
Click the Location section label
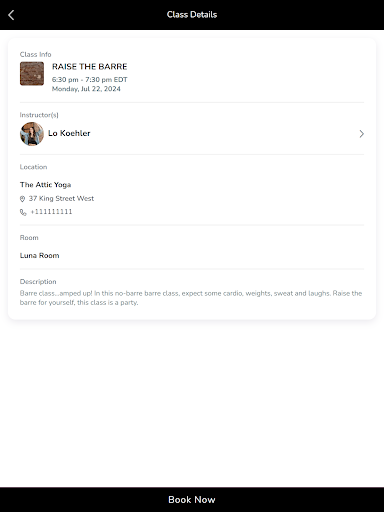click(x=33, y=167)
